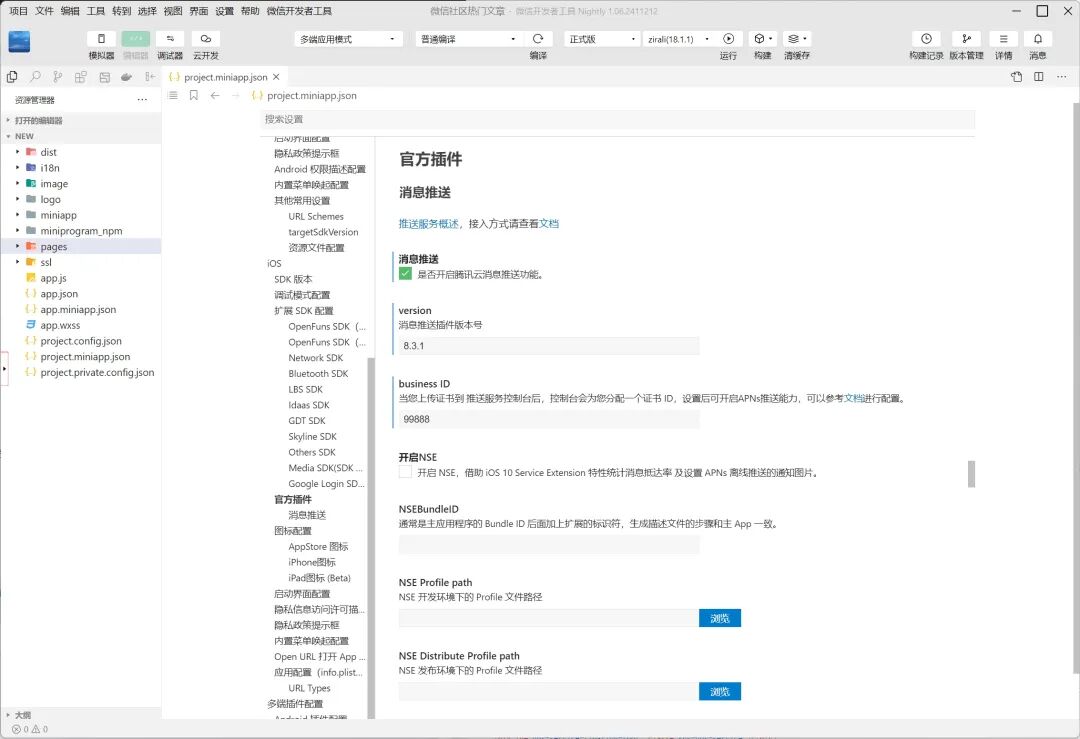Select the project.miniapp.json tab
Image resolution: width=1080 pixels, height=739 pixels.
point(225,77)
